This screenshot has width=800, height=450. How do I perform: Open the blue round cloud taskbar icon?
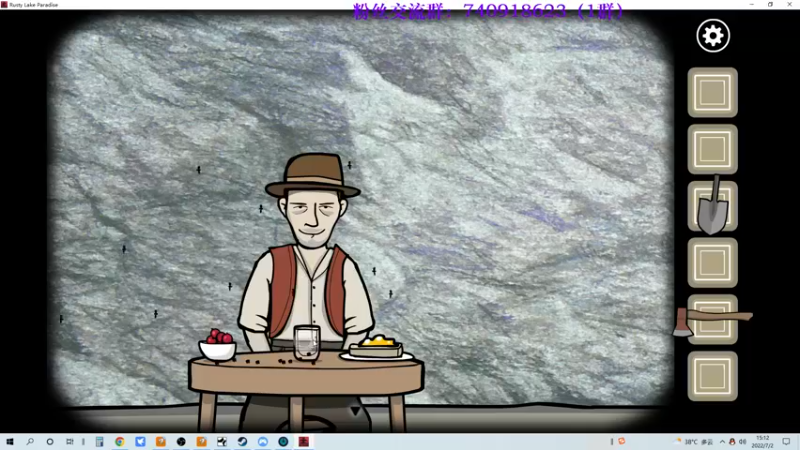(x=263, y=442)
